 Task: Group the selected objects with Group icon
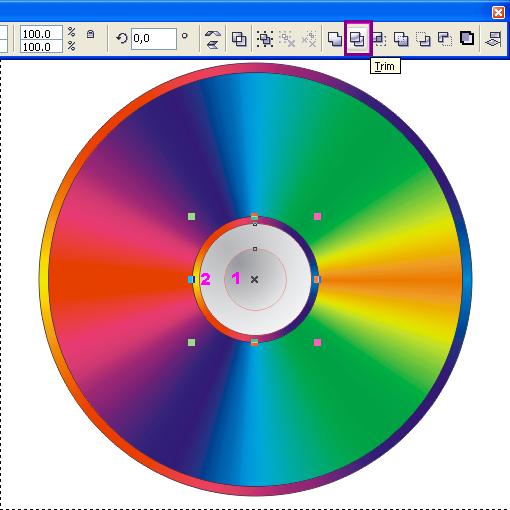point(265,39)
